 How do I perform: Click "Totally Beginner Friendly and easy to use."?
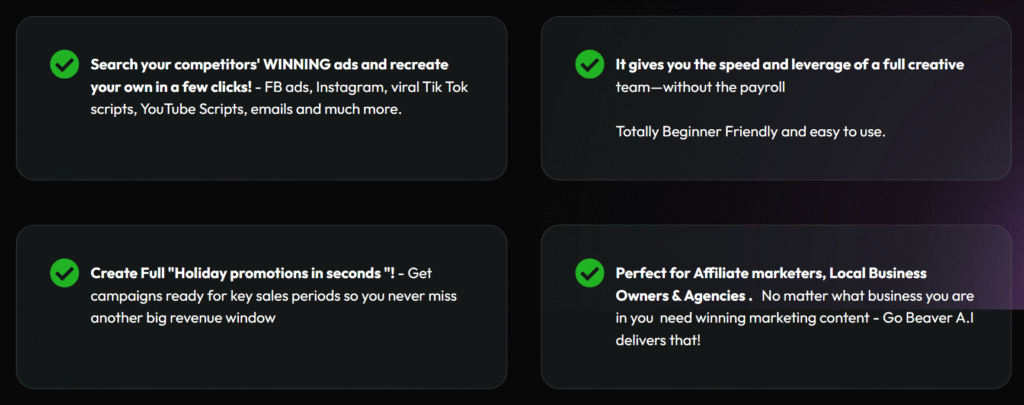[750, 132]
